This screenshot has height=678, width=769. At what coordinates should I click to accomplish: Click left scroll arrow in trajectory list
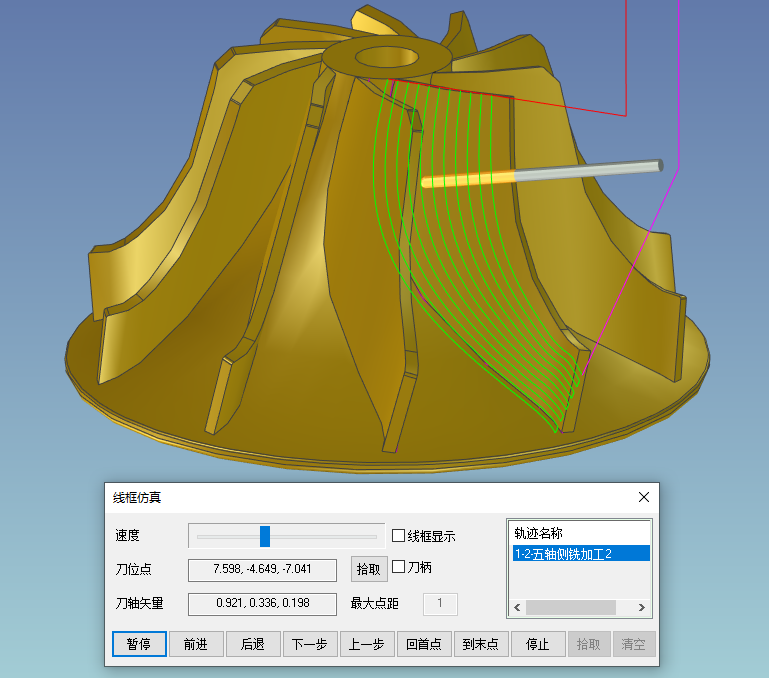[517, 607]
